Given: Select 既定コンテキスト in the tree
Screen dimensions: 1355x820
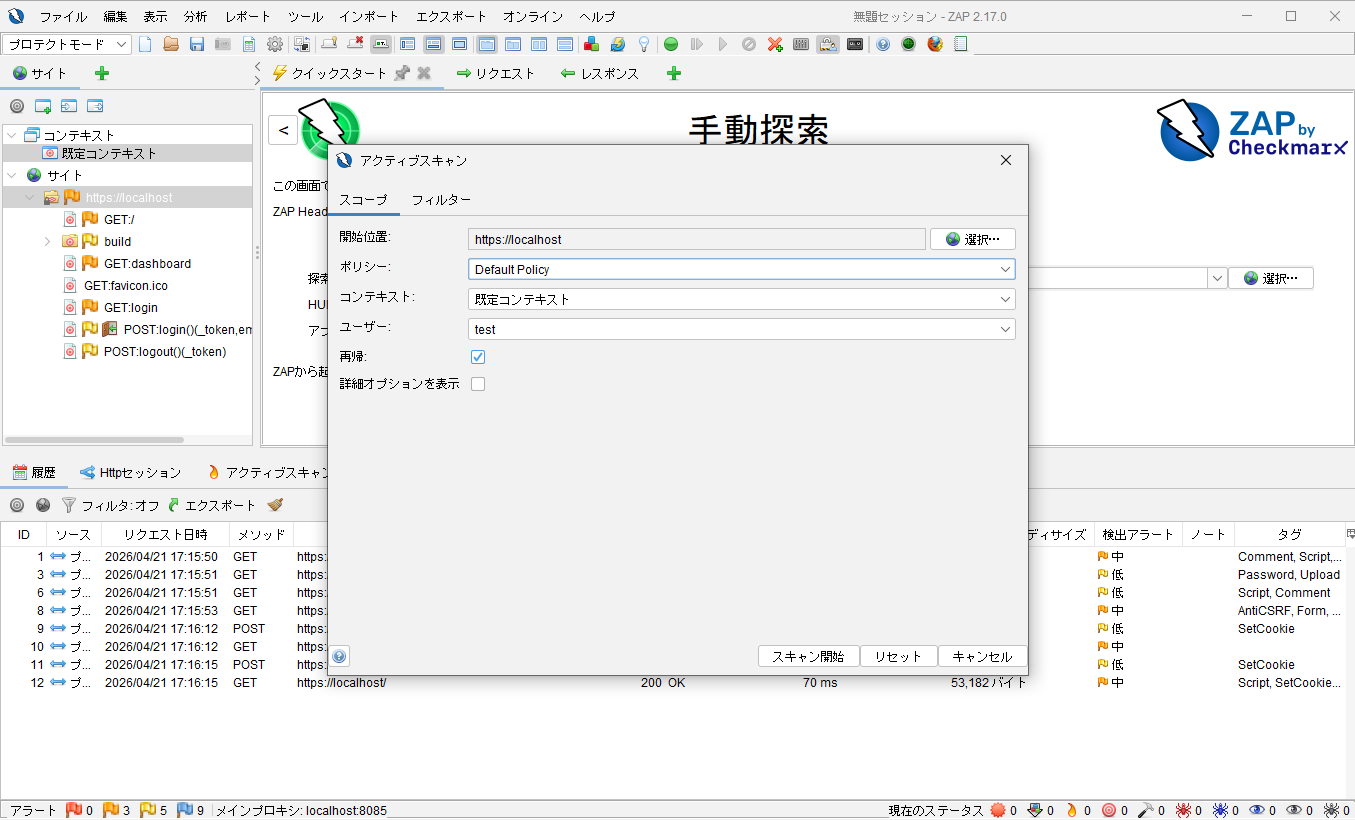Looking at the screenshot, I should (x=109, y=154).
